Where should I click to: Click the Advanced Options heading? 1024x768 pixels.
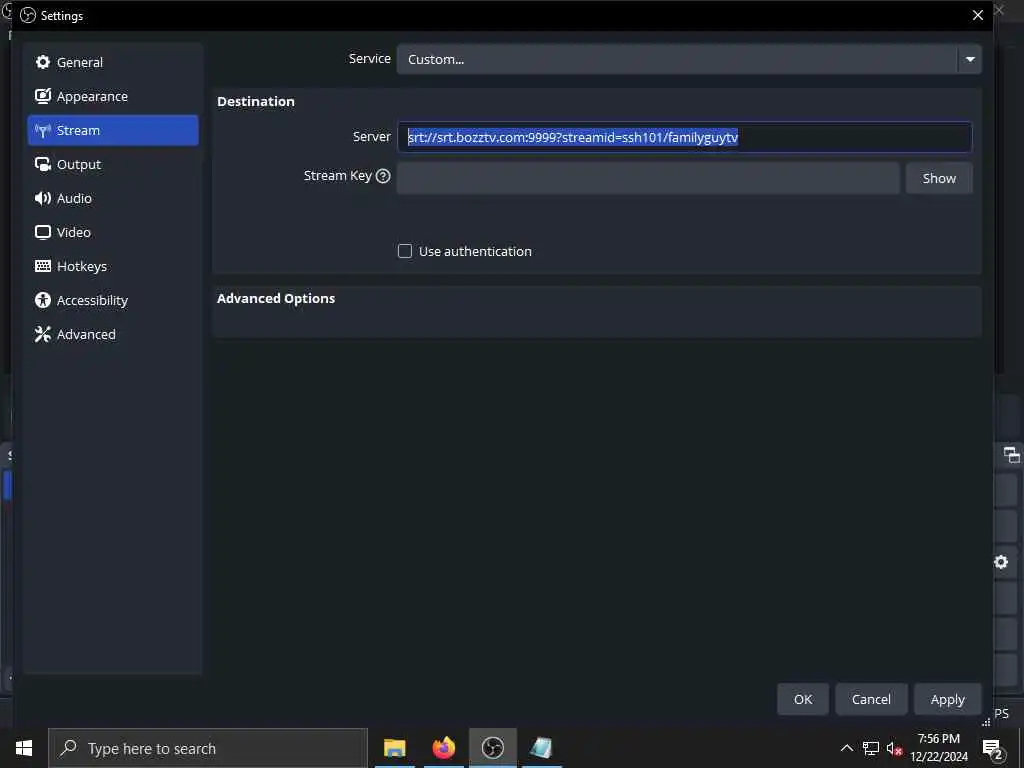(276, 298)
